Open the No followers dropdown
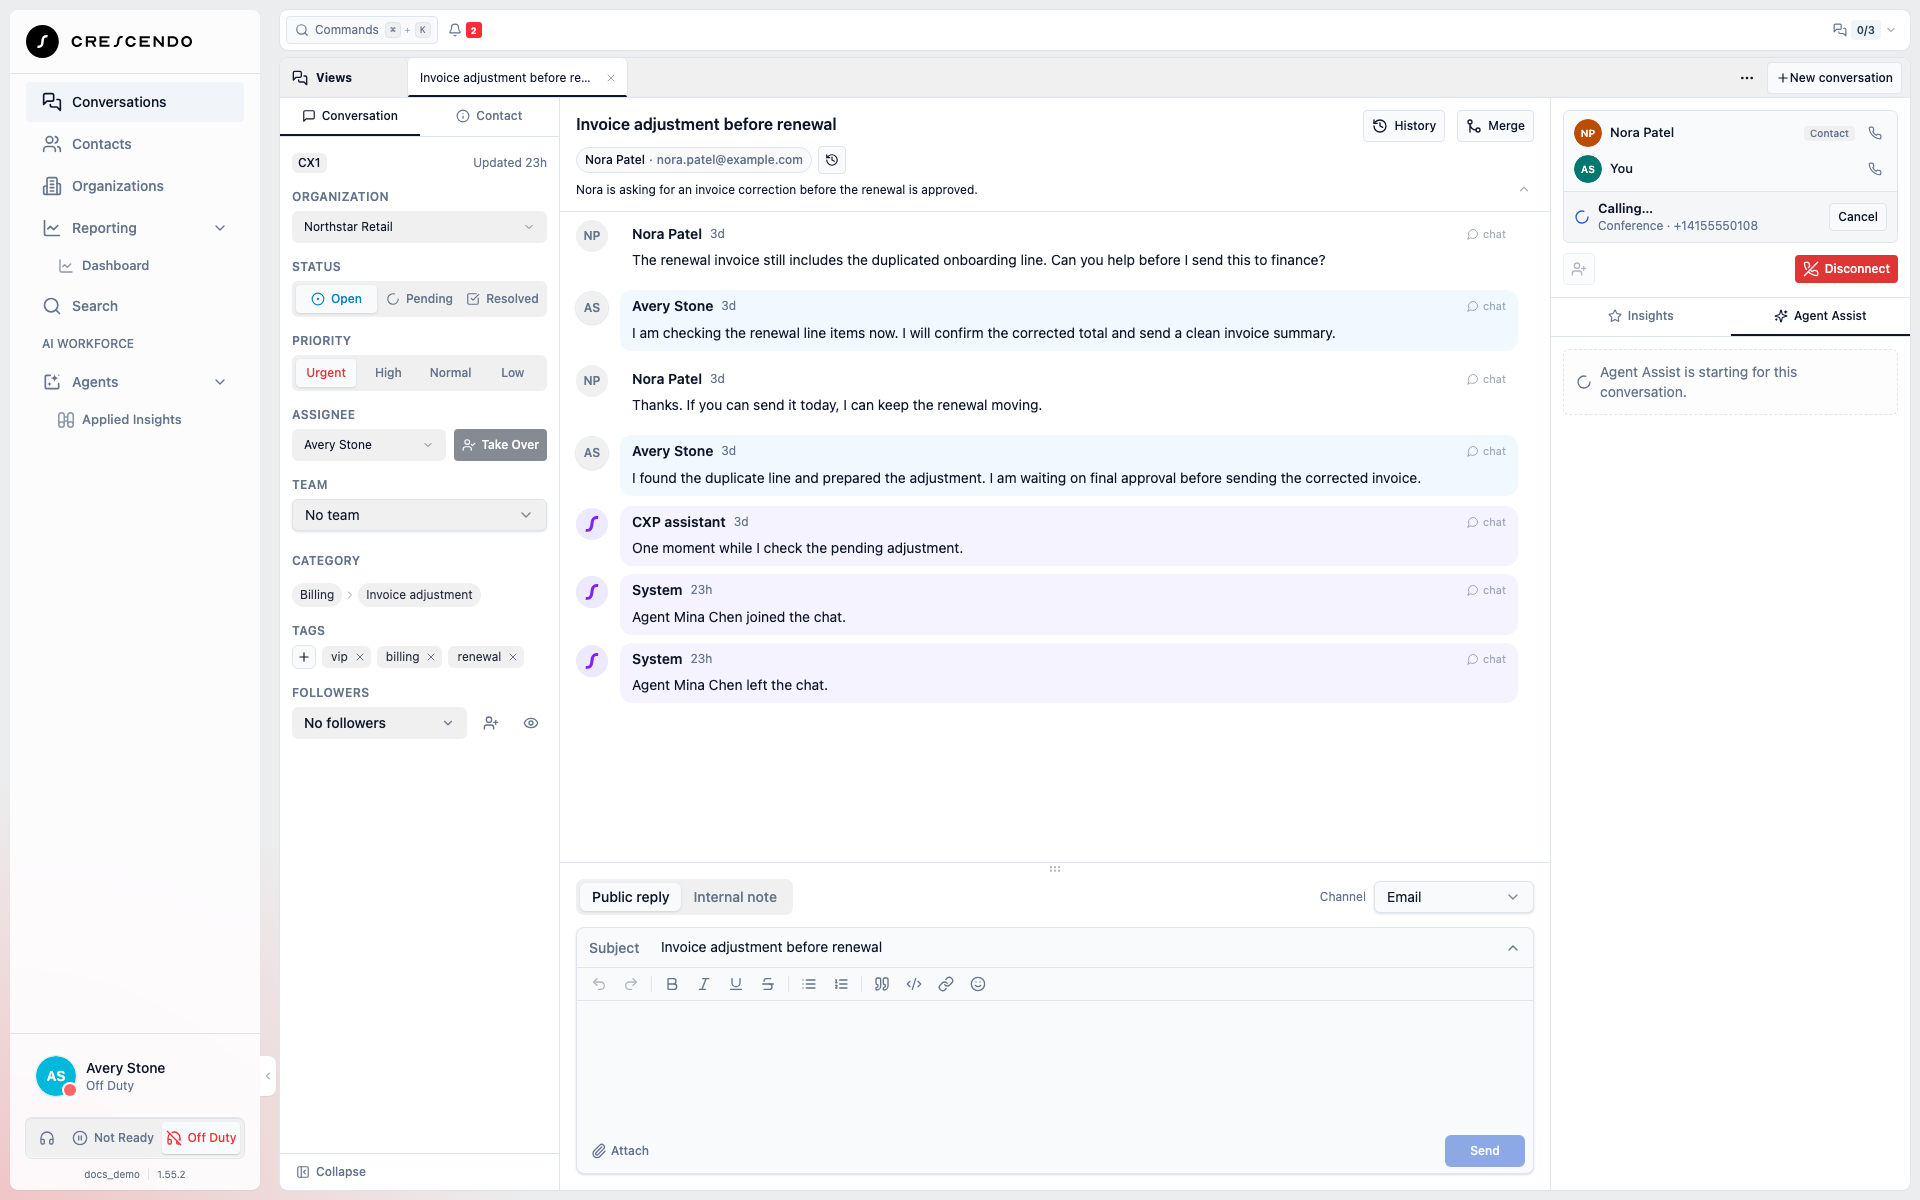 tap(379, 723)
